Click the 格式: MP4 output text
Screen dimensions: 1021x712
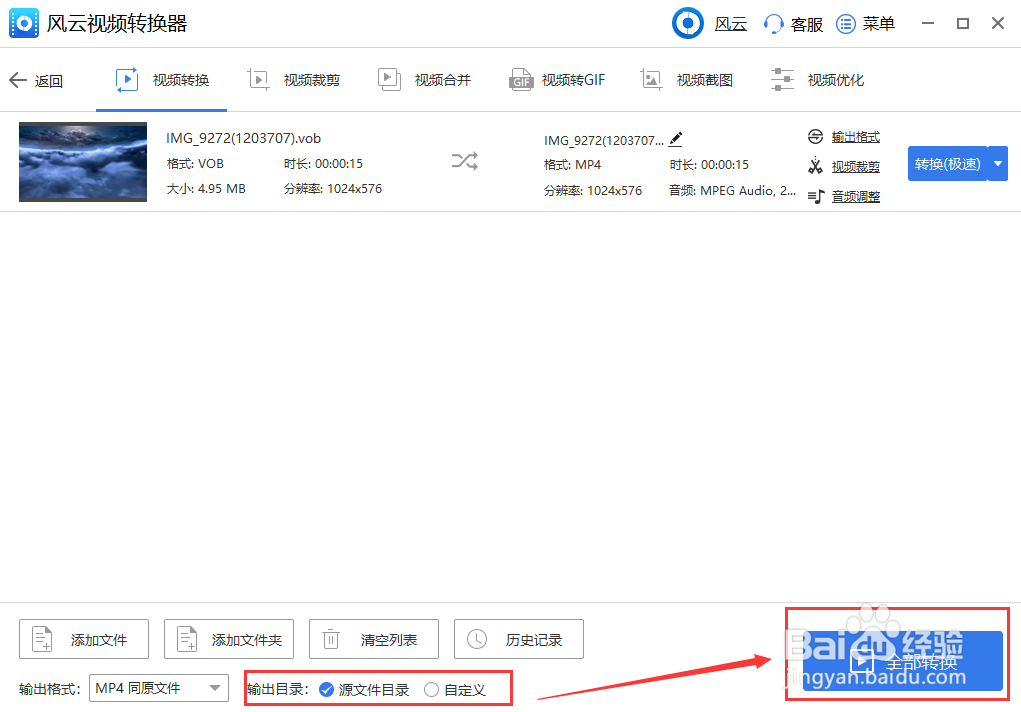[572, 165]
